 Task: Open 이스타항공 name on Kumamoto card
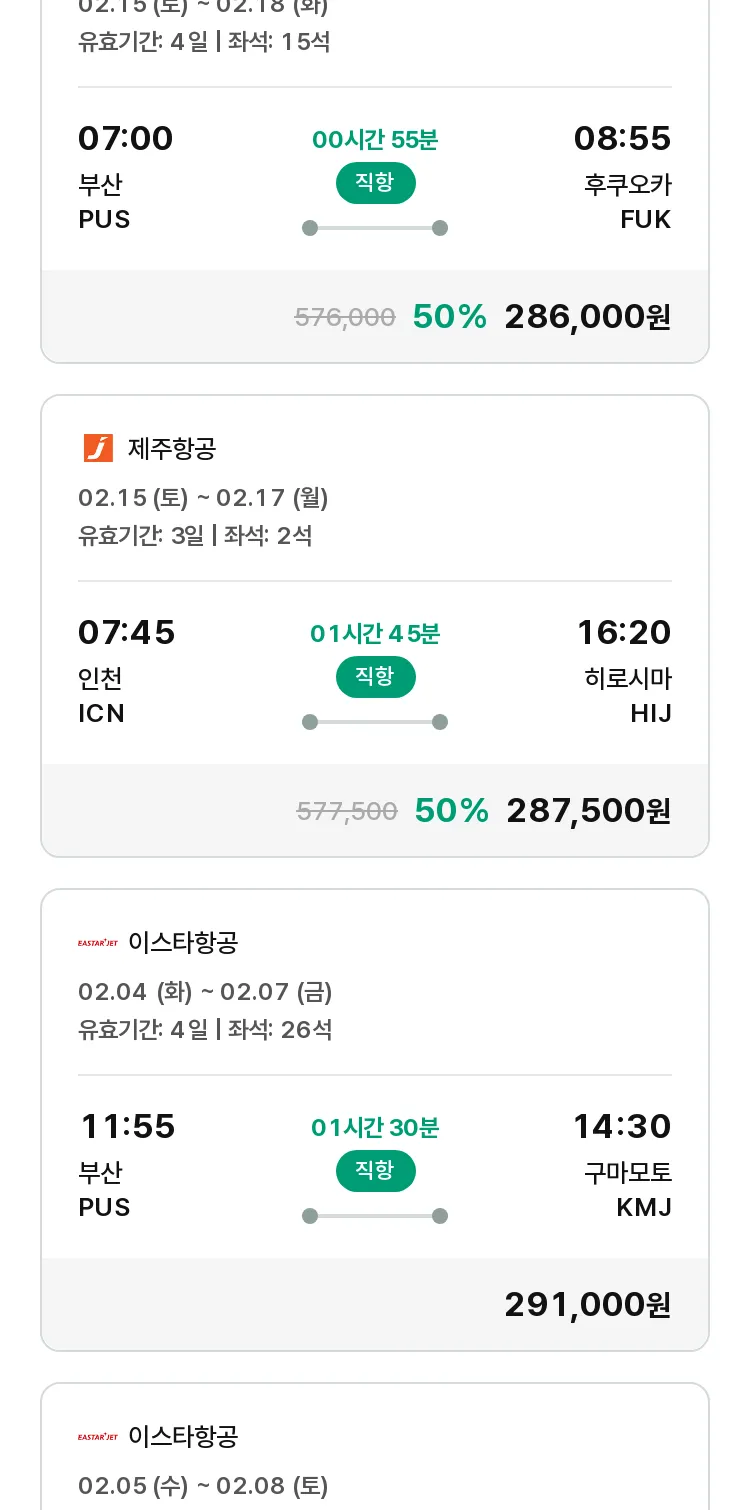[x=183, y=942]
